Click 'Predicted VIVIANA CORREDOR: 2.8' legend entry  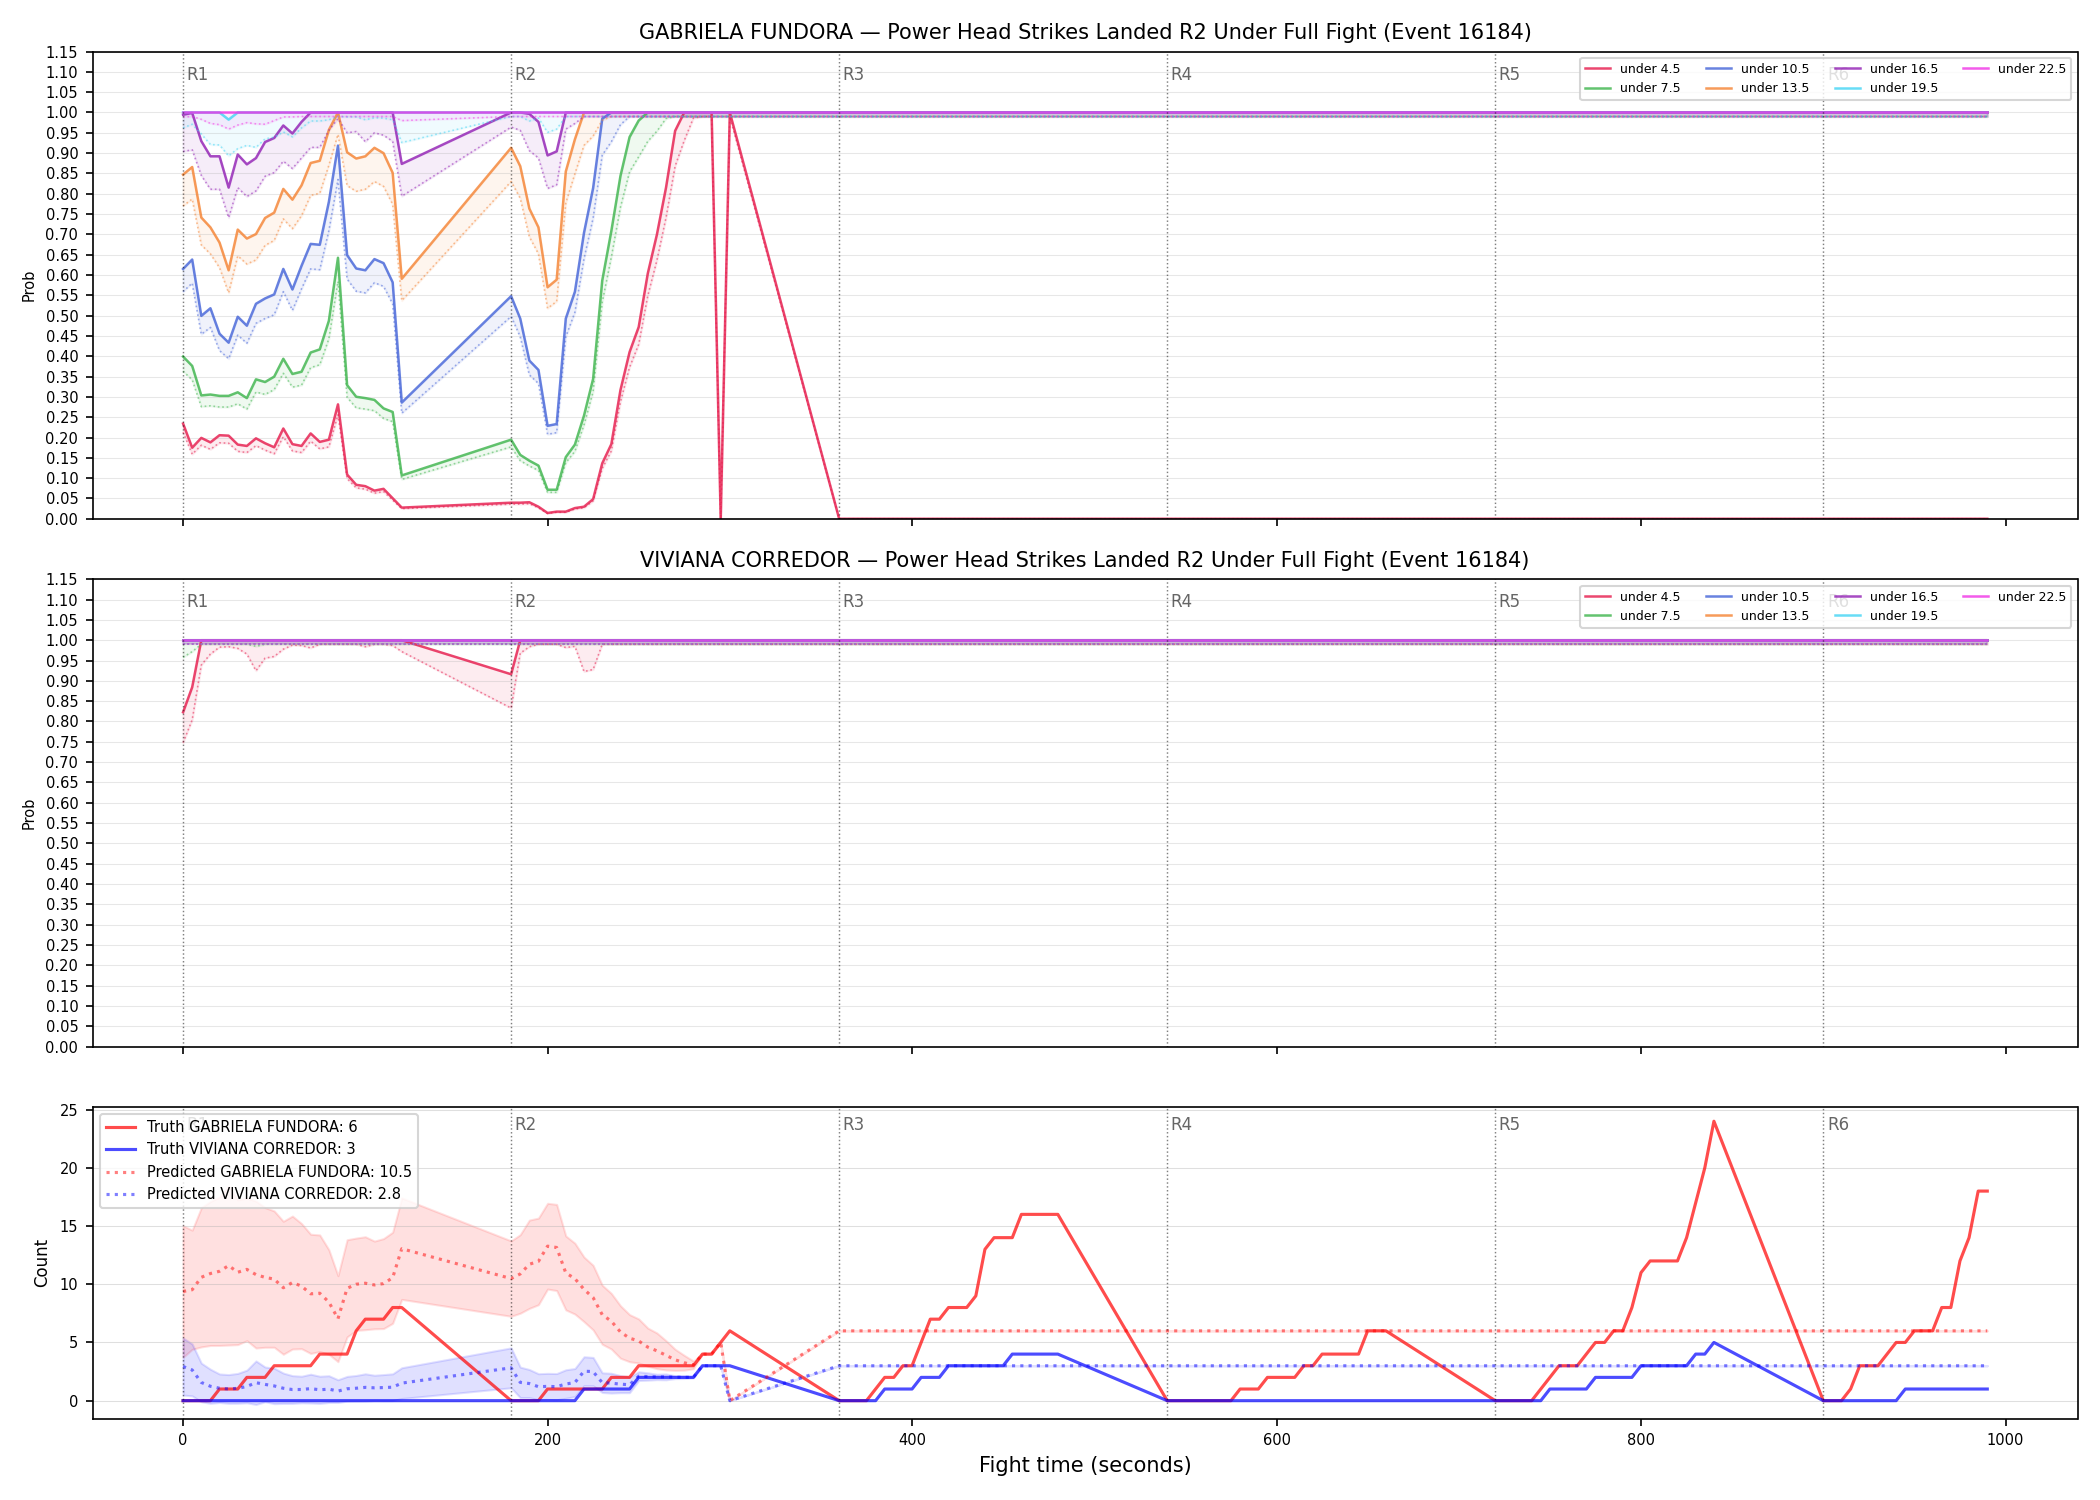click(x=252, y=1194)
